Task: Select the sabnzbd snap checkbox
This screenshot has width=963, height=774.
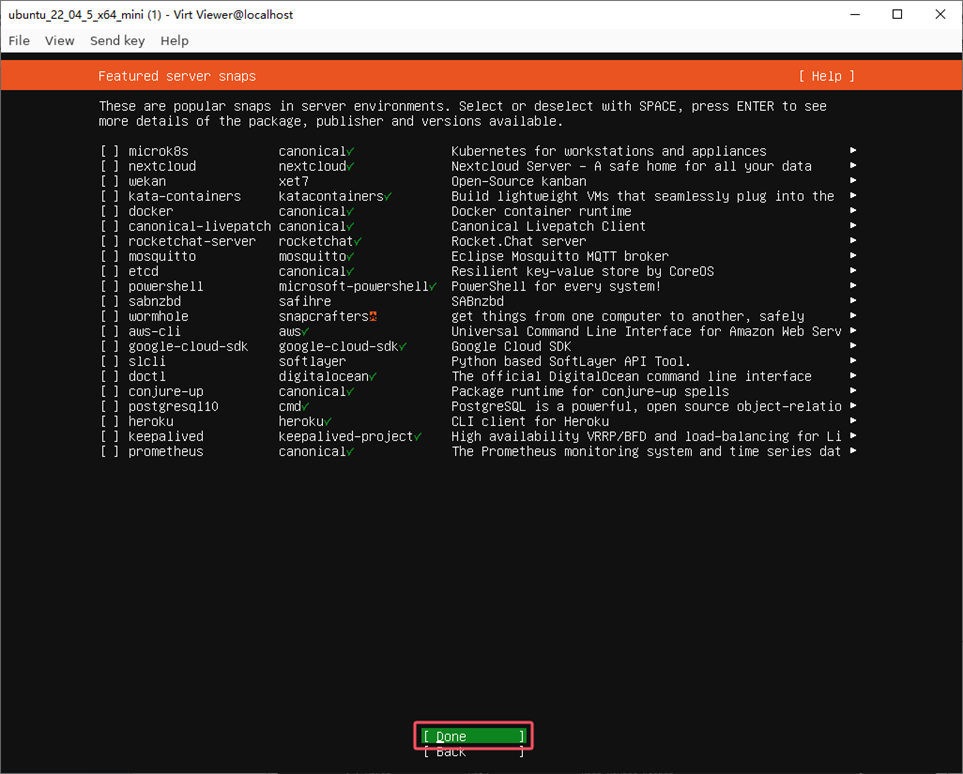Action: [x=109, y=302]
